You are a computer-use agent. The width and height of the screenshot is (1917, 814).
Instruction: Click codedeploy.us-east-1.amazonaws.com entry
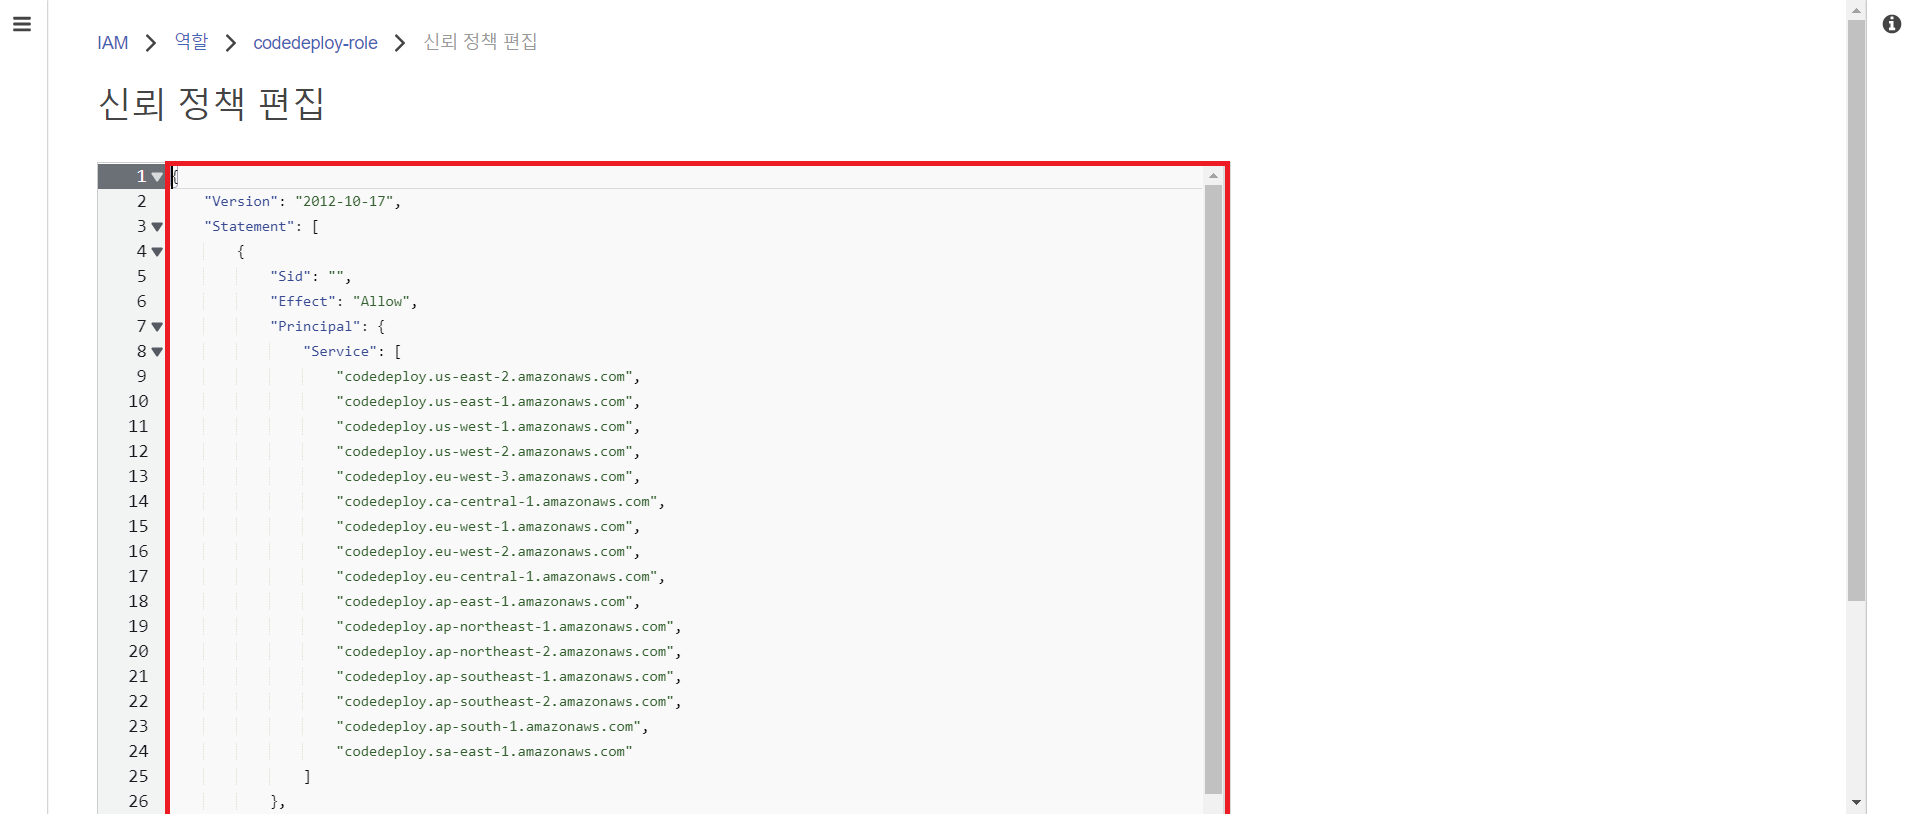coord(488,402)
